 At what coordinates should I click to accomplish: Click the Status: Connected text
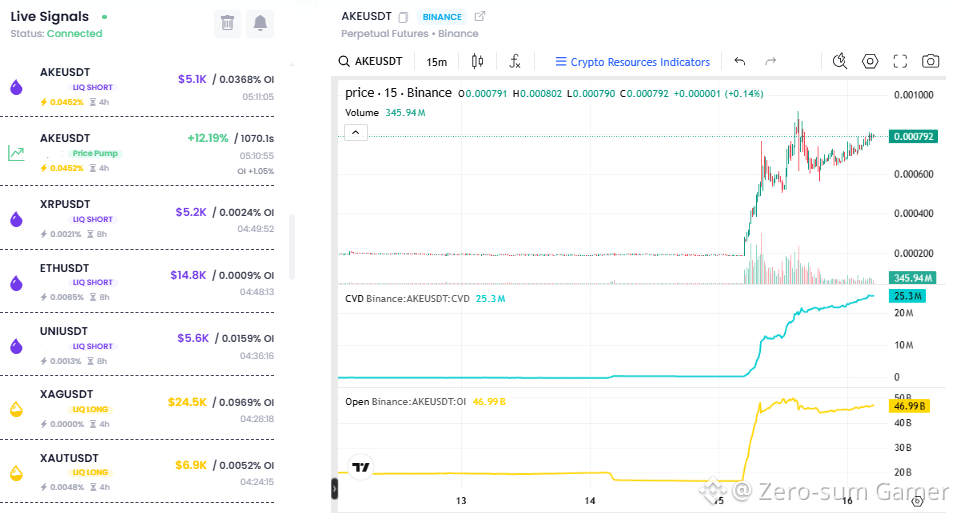(x=56, y=34)
